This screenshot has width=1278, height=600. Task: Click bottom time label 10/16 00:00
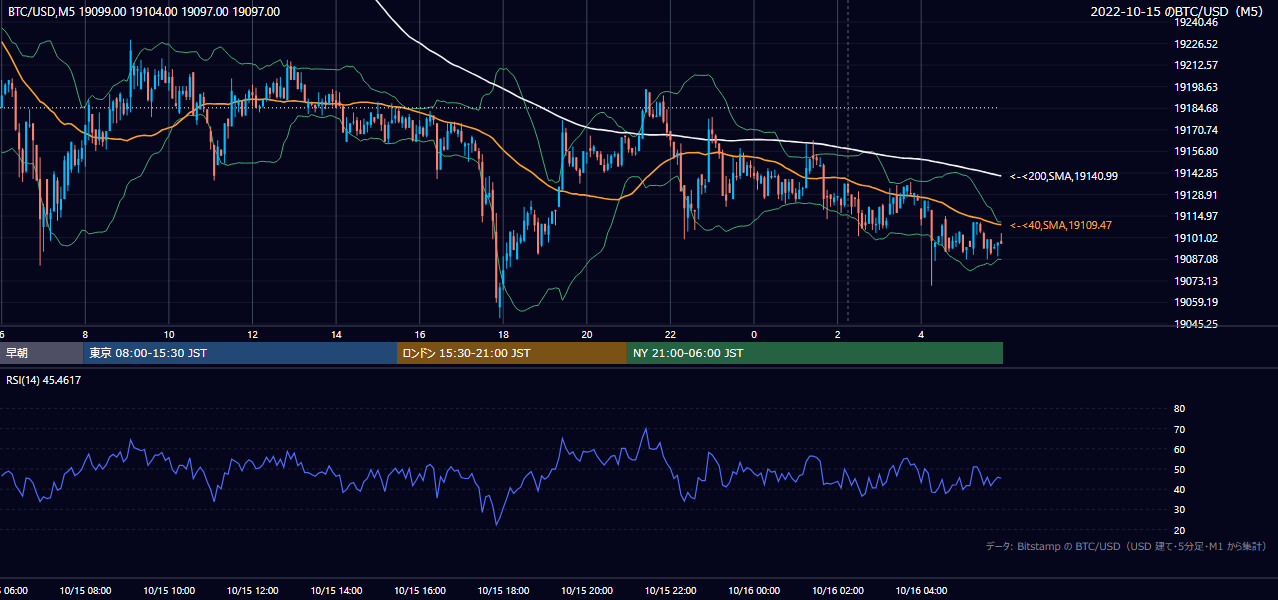(754, 591)
